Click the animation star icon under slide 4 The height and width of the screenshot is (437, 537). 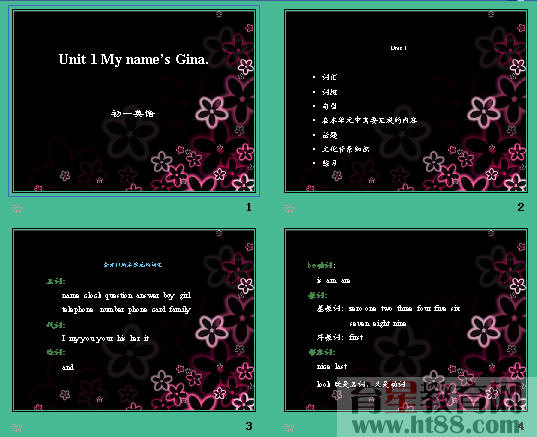click(x=289, y=428)
